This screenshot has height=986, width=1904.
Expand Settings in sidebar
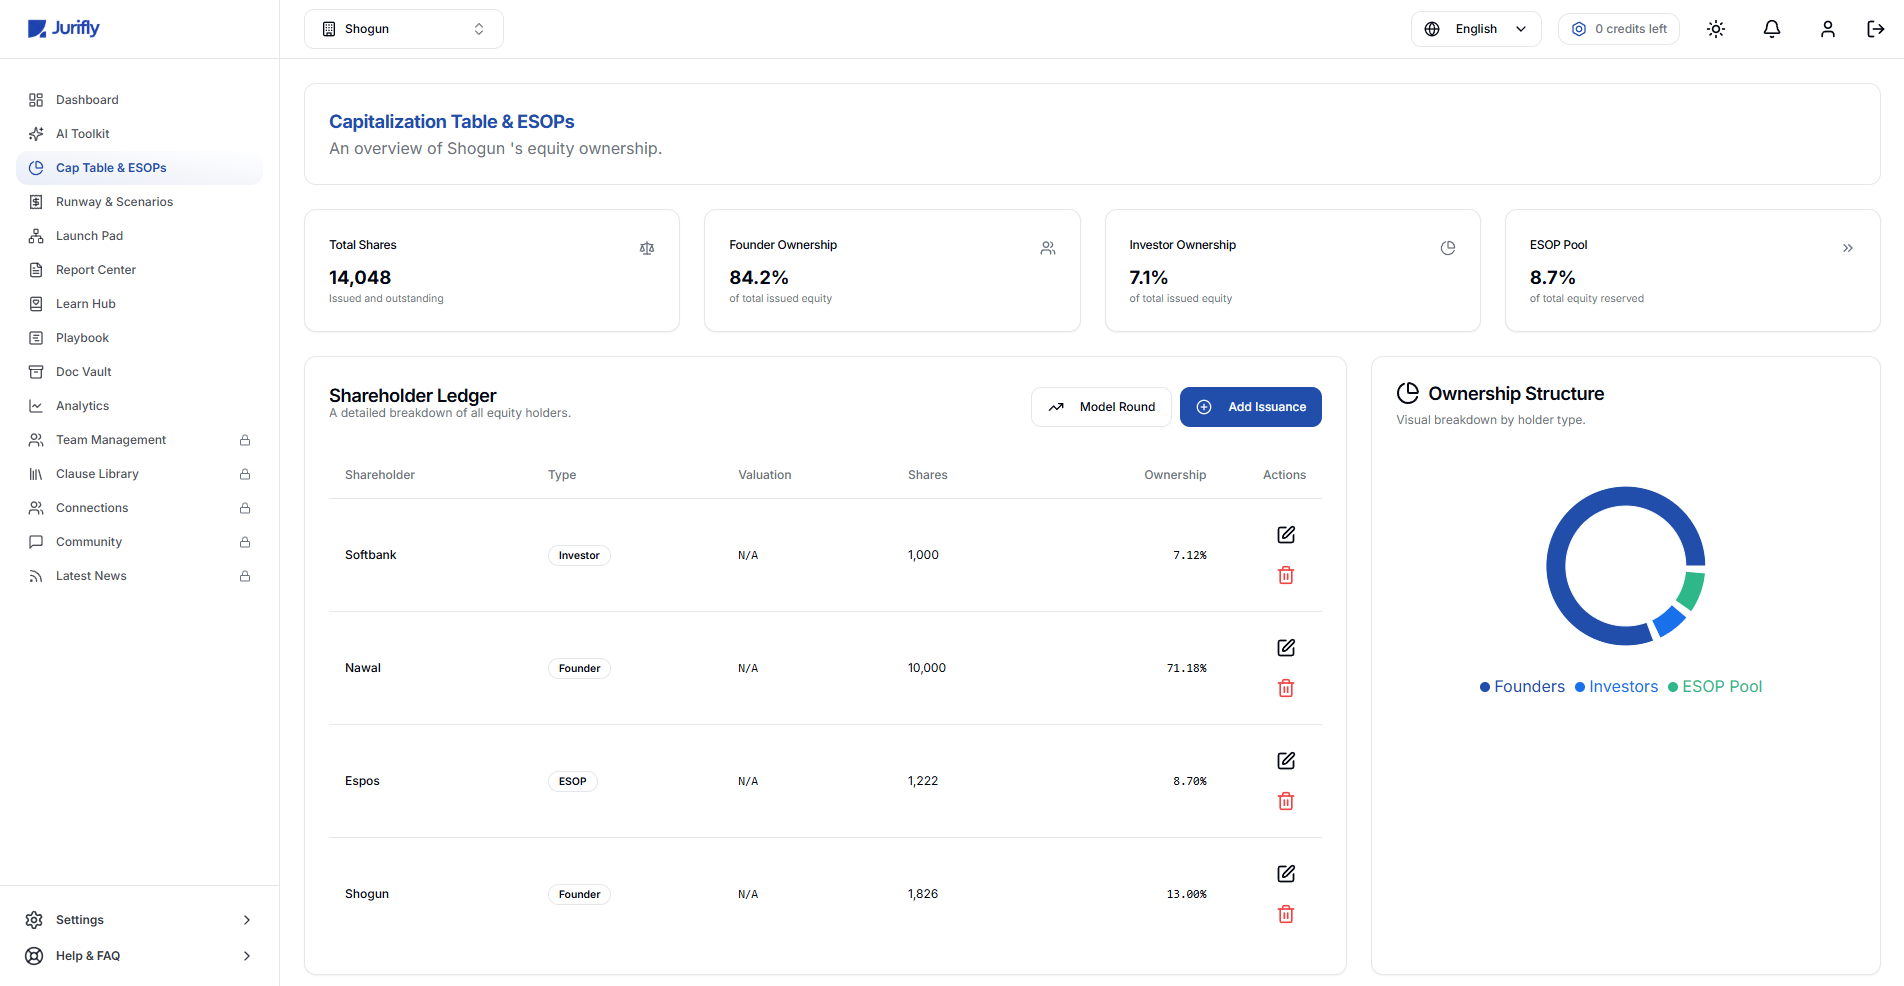[x=139, y=920]
